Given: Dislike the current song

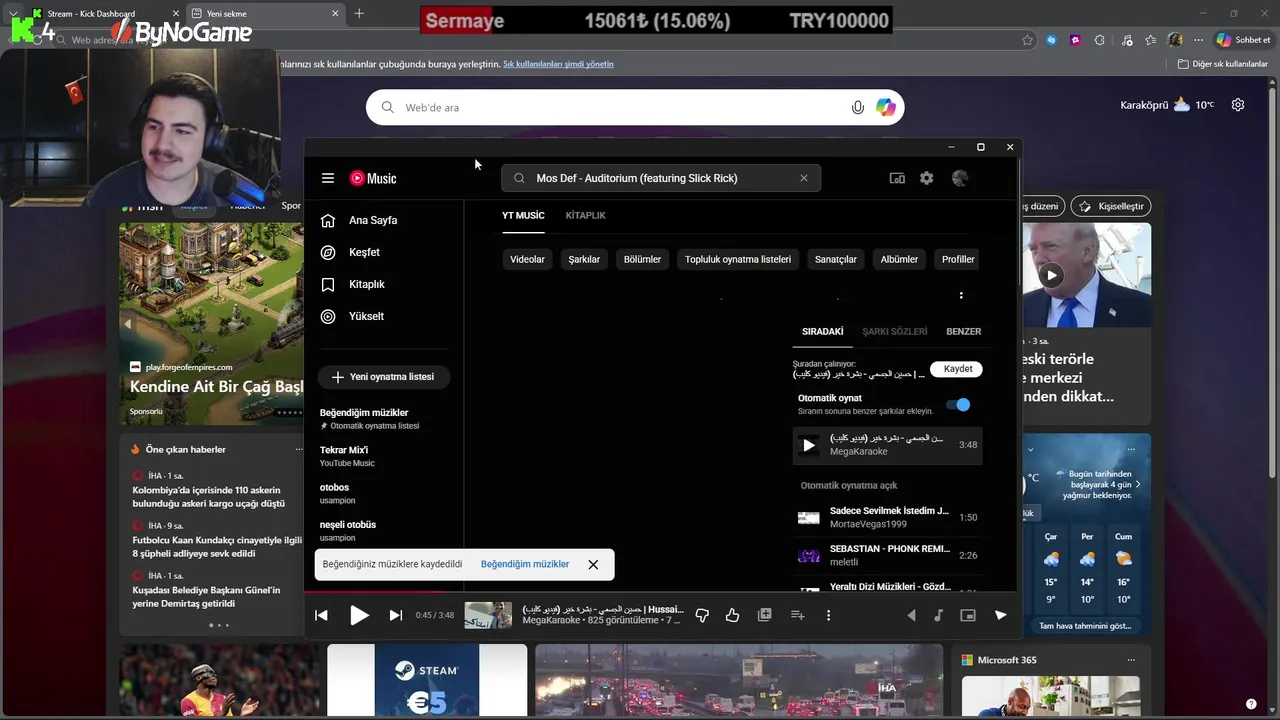Looking at the screenshot, I should coord(702,615).
